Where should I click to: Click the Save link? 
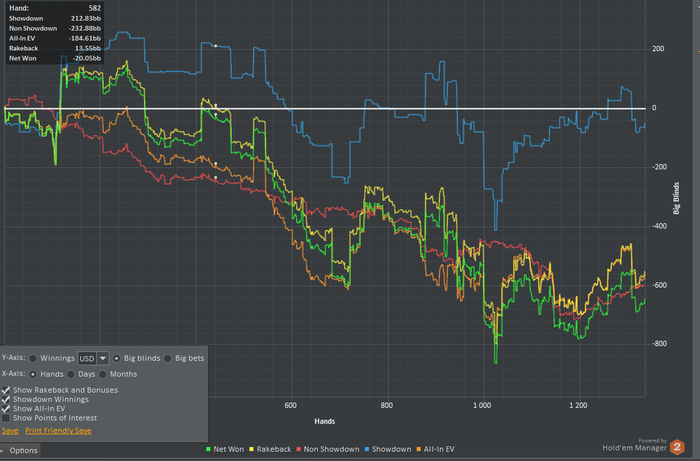10,431
